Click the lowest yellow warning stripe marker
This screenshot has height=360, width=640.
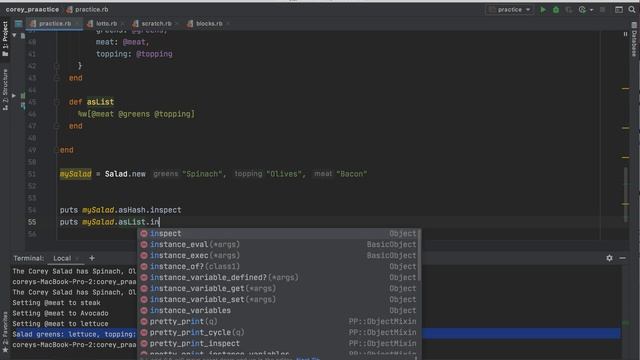(625, 204)
